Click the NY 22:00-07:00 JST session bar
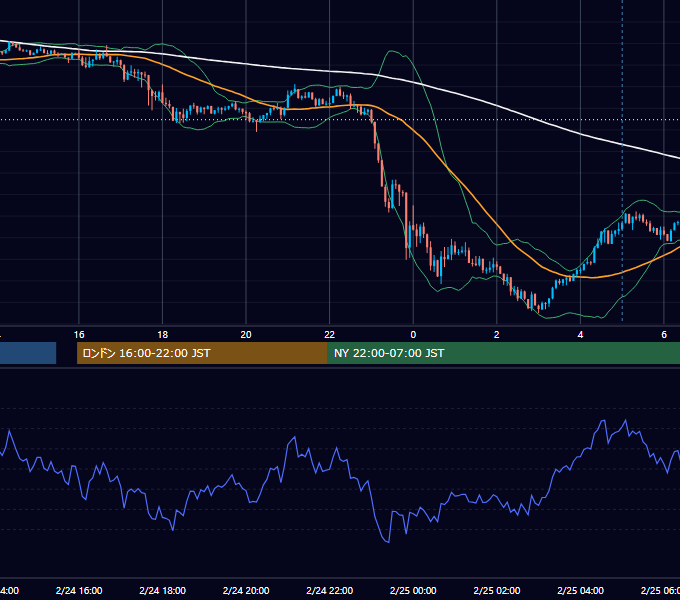The width and height of the screenshot is (680, 600). [503, 353]
